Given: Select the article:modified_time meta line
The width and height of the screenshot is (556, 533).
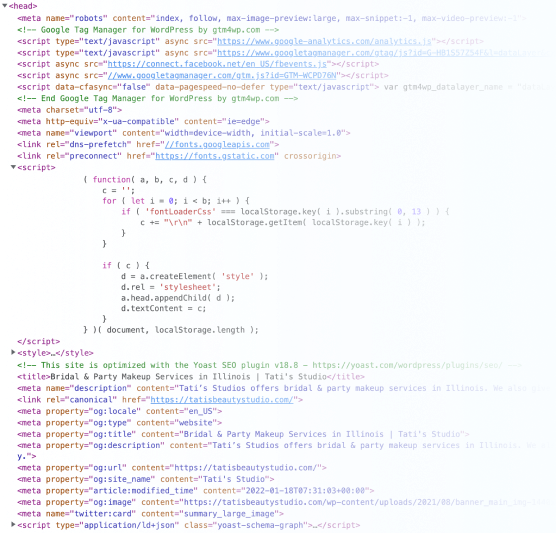Looking at the screenshot, I should (x=195, y=491).
